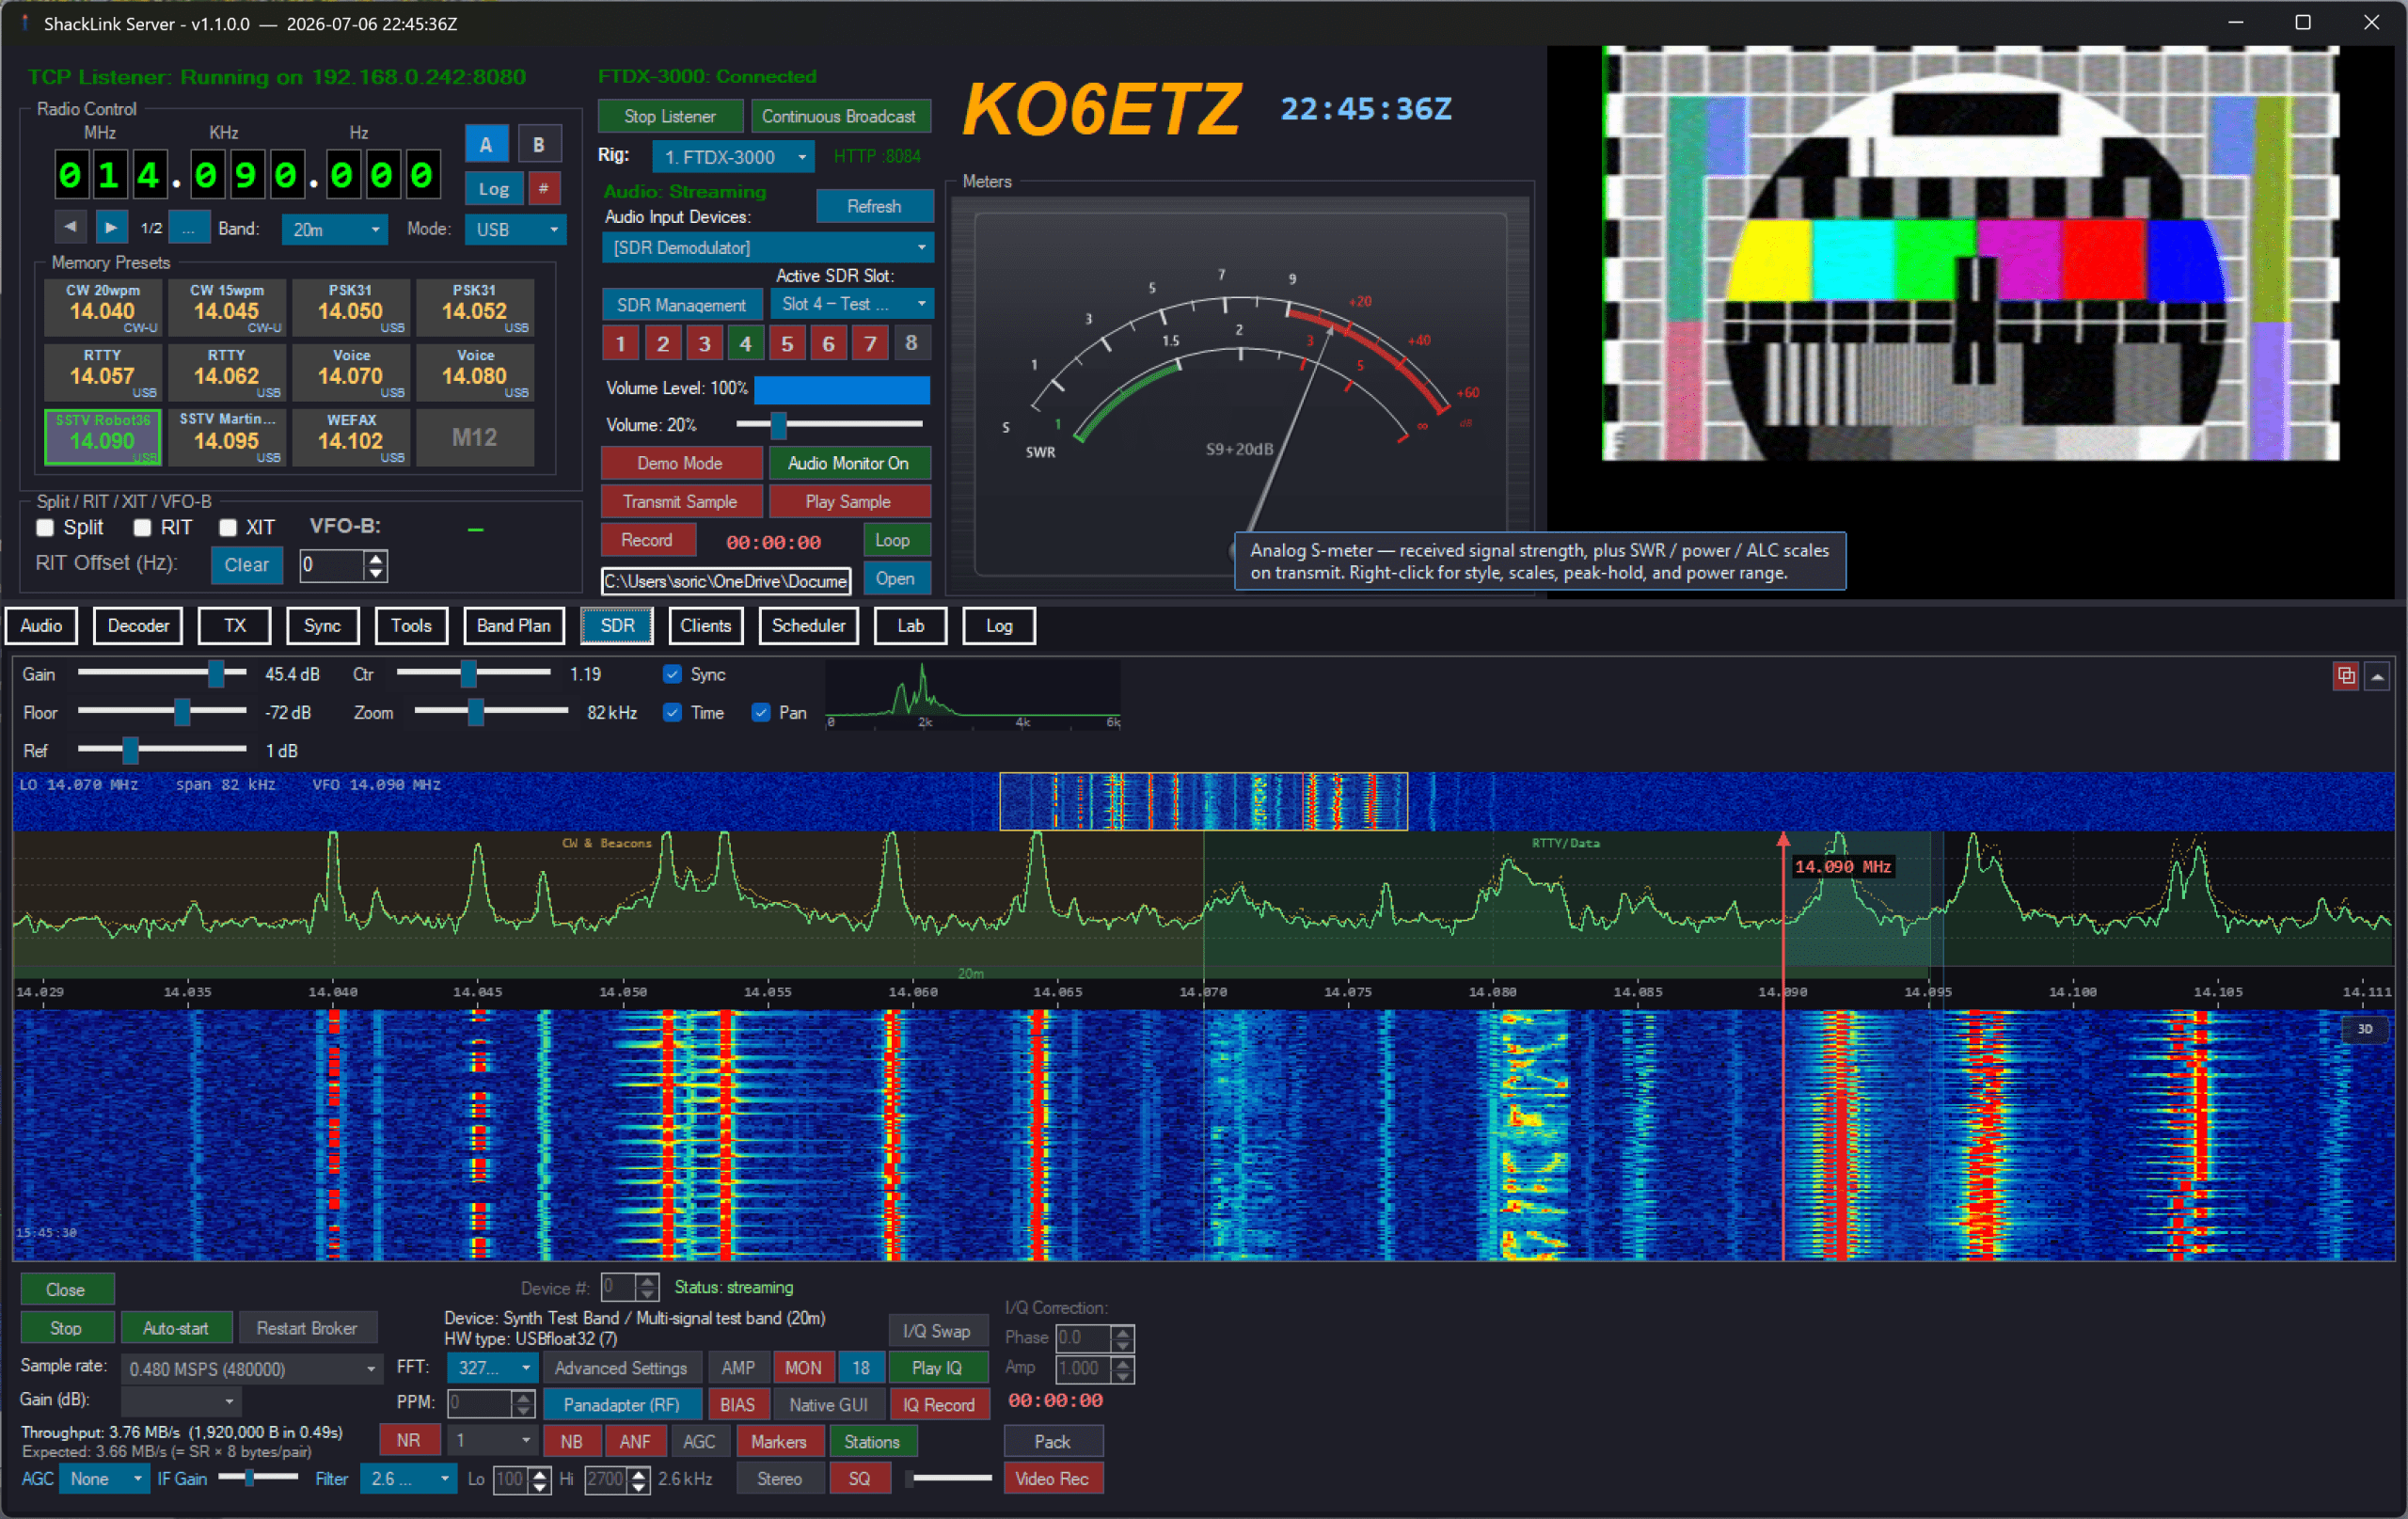
Task: Click the SDR Management button
Action: coord(682,304)
